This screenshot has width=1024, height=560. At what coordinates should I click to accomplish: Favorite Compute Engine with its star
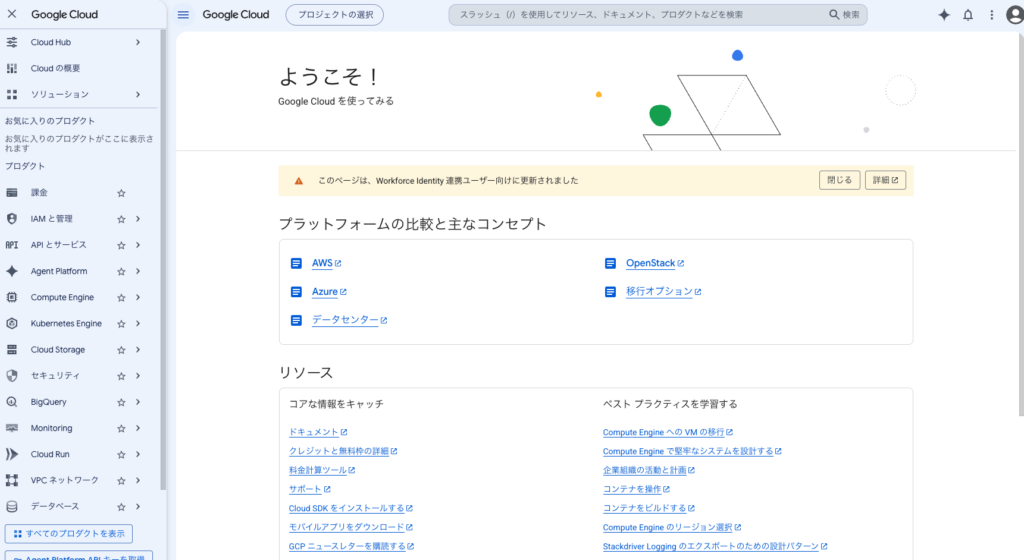coord(121,298)
